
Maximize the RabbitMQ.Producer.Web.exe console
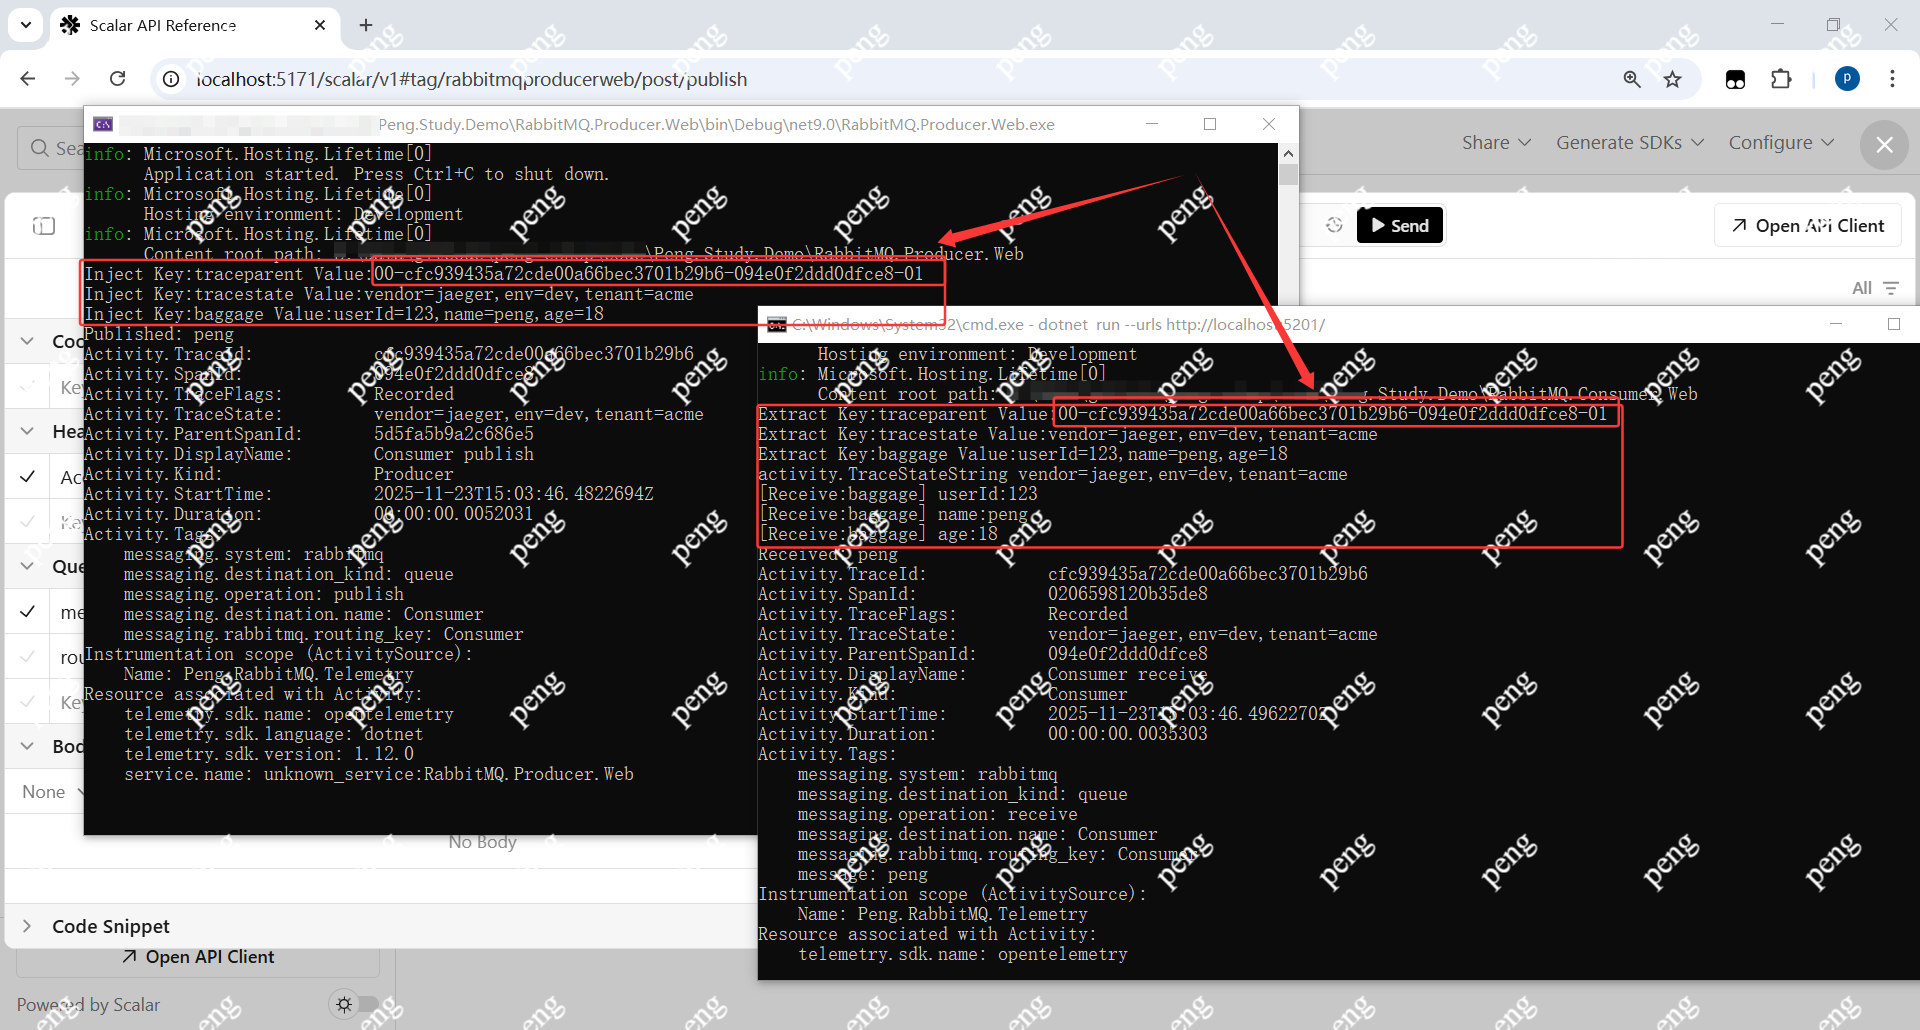(x=1210, y=124)
